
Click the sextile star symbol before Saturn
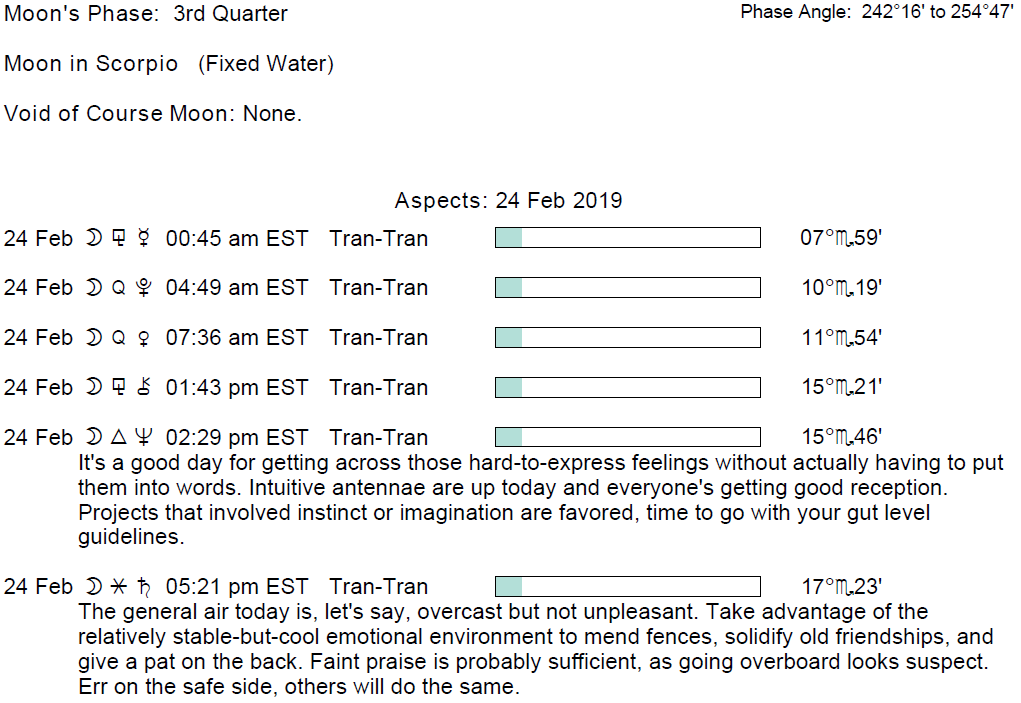118,587
